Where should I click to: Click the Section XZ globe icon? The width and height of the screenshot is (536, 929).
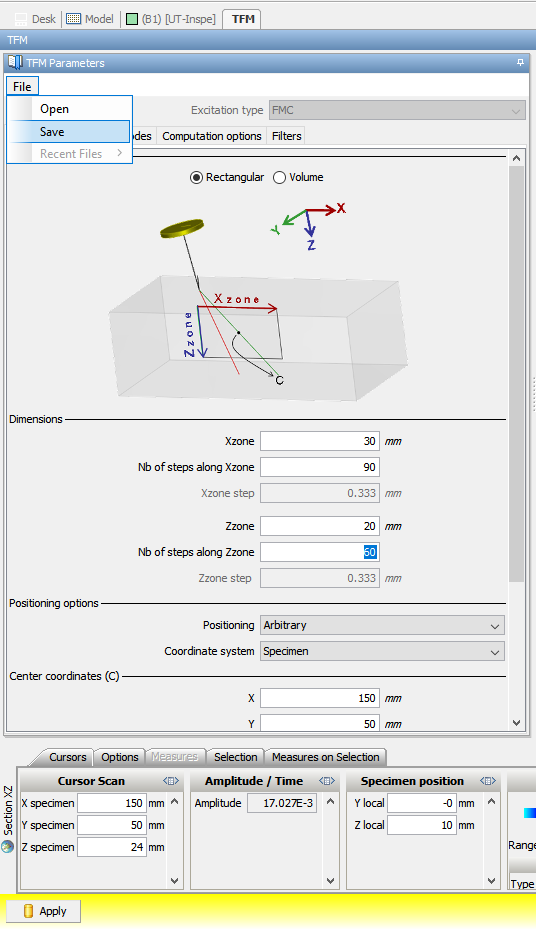click(8, 846)
